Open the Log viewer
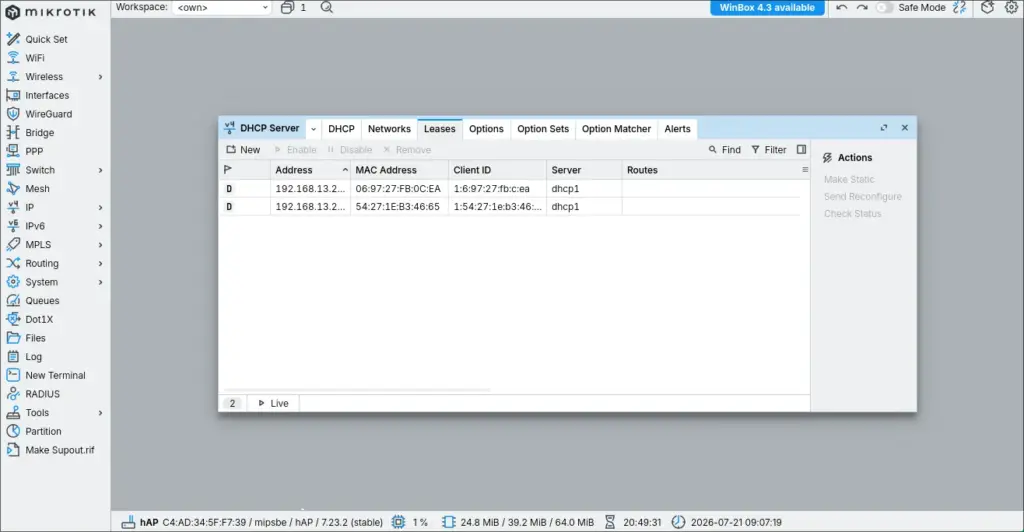This screenshot has width=1024, height=532. pyautogui.click(x=24, y=356)
